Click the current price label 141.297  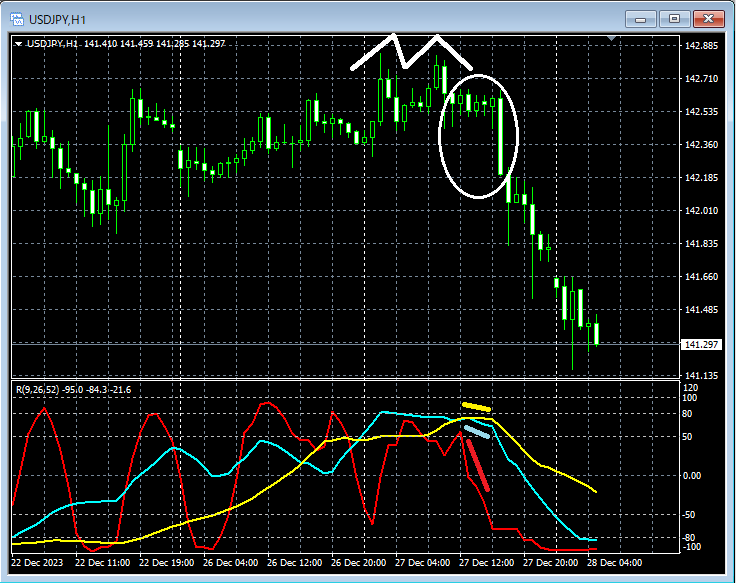pyautogui.click(x=701, y=345)
